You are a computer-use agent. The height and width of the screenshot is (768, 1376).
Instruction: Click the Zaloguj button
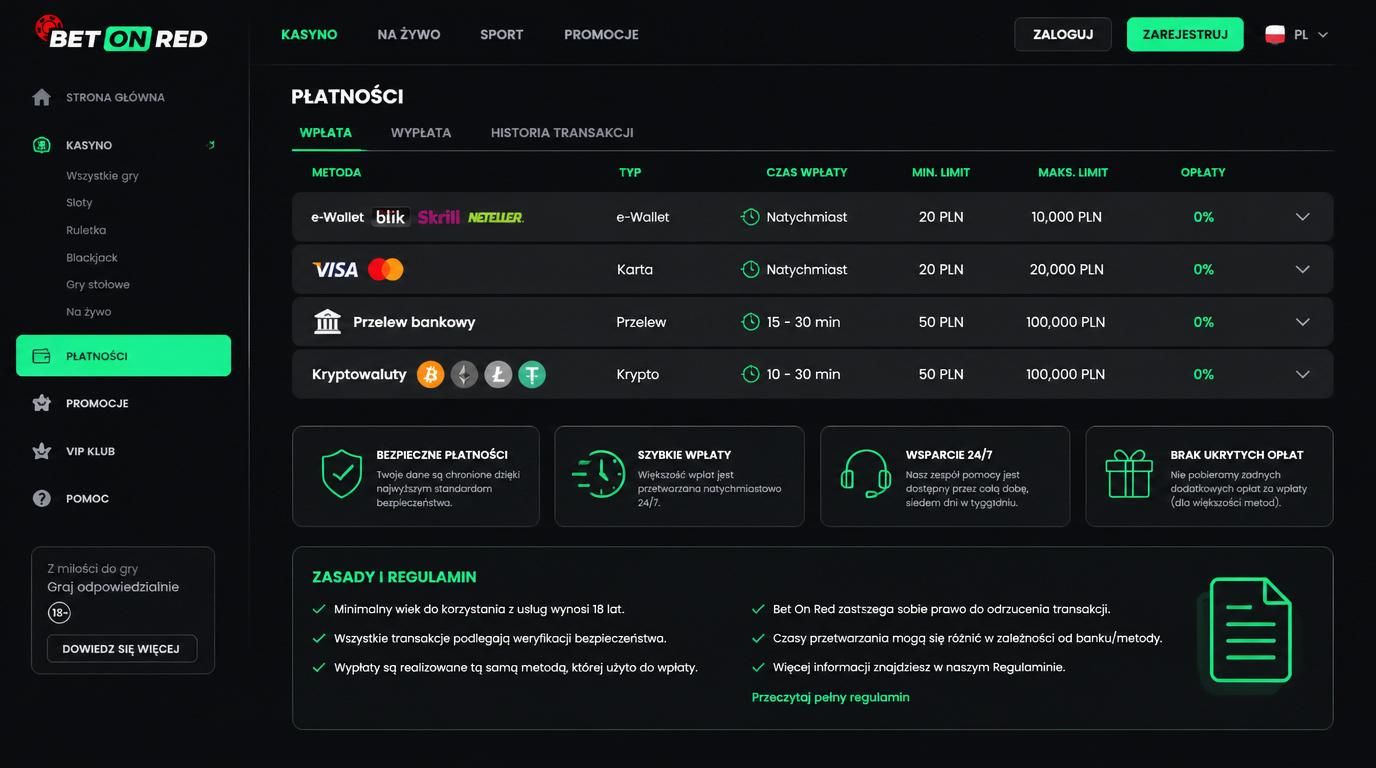point(1063,34)
